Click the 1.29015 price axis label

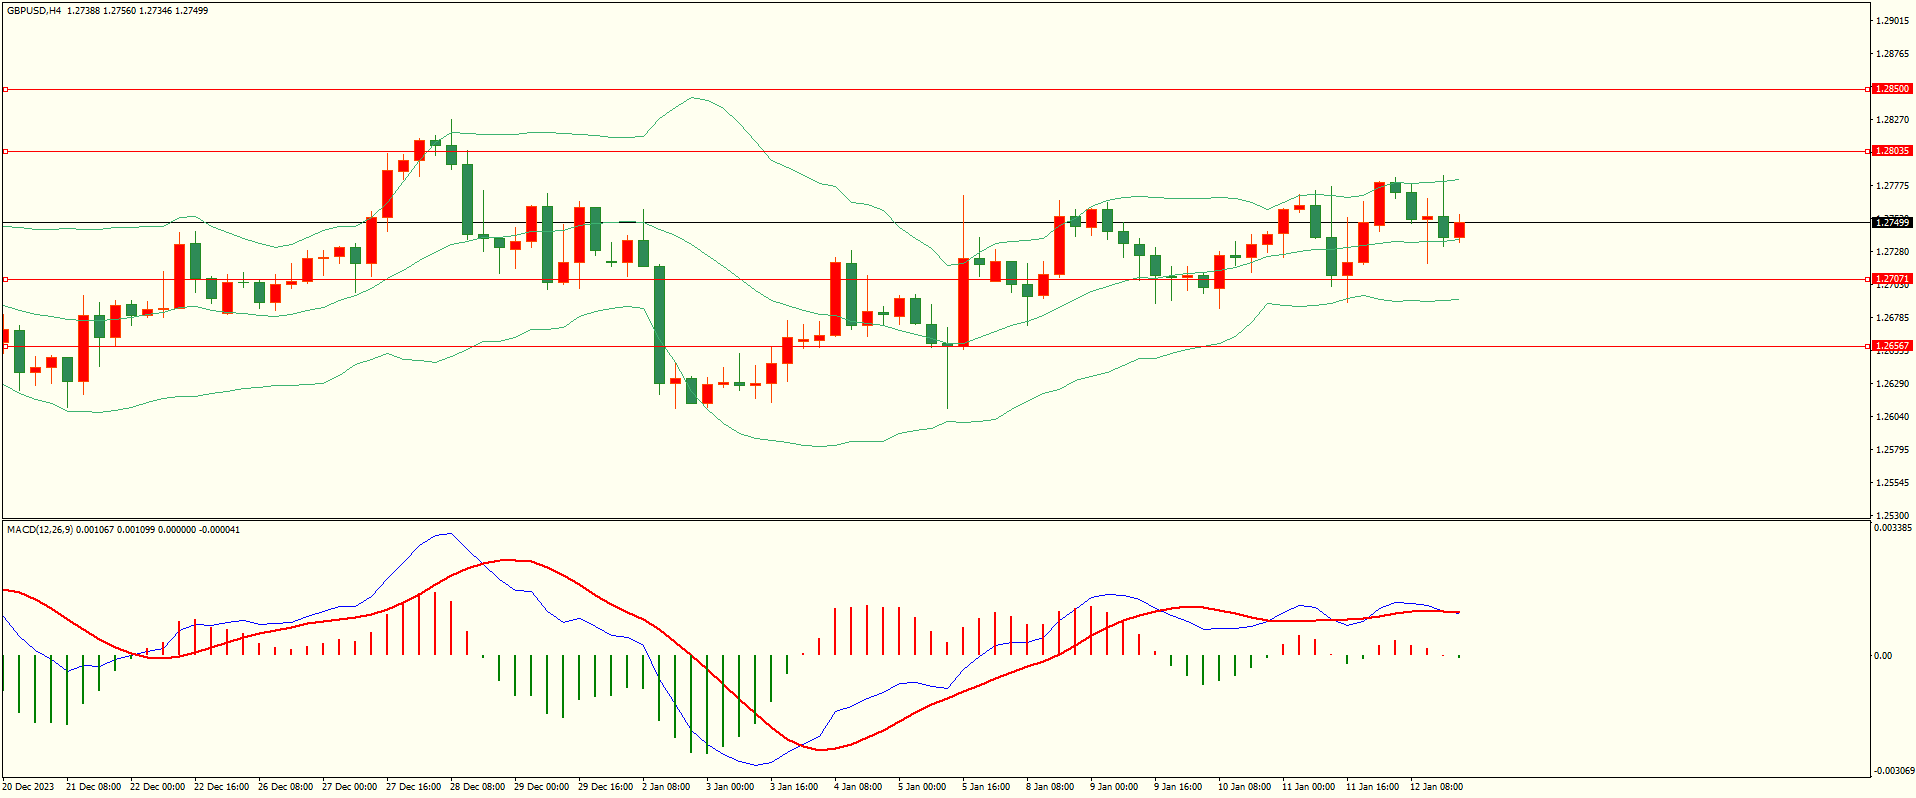tap(1893, 20)
